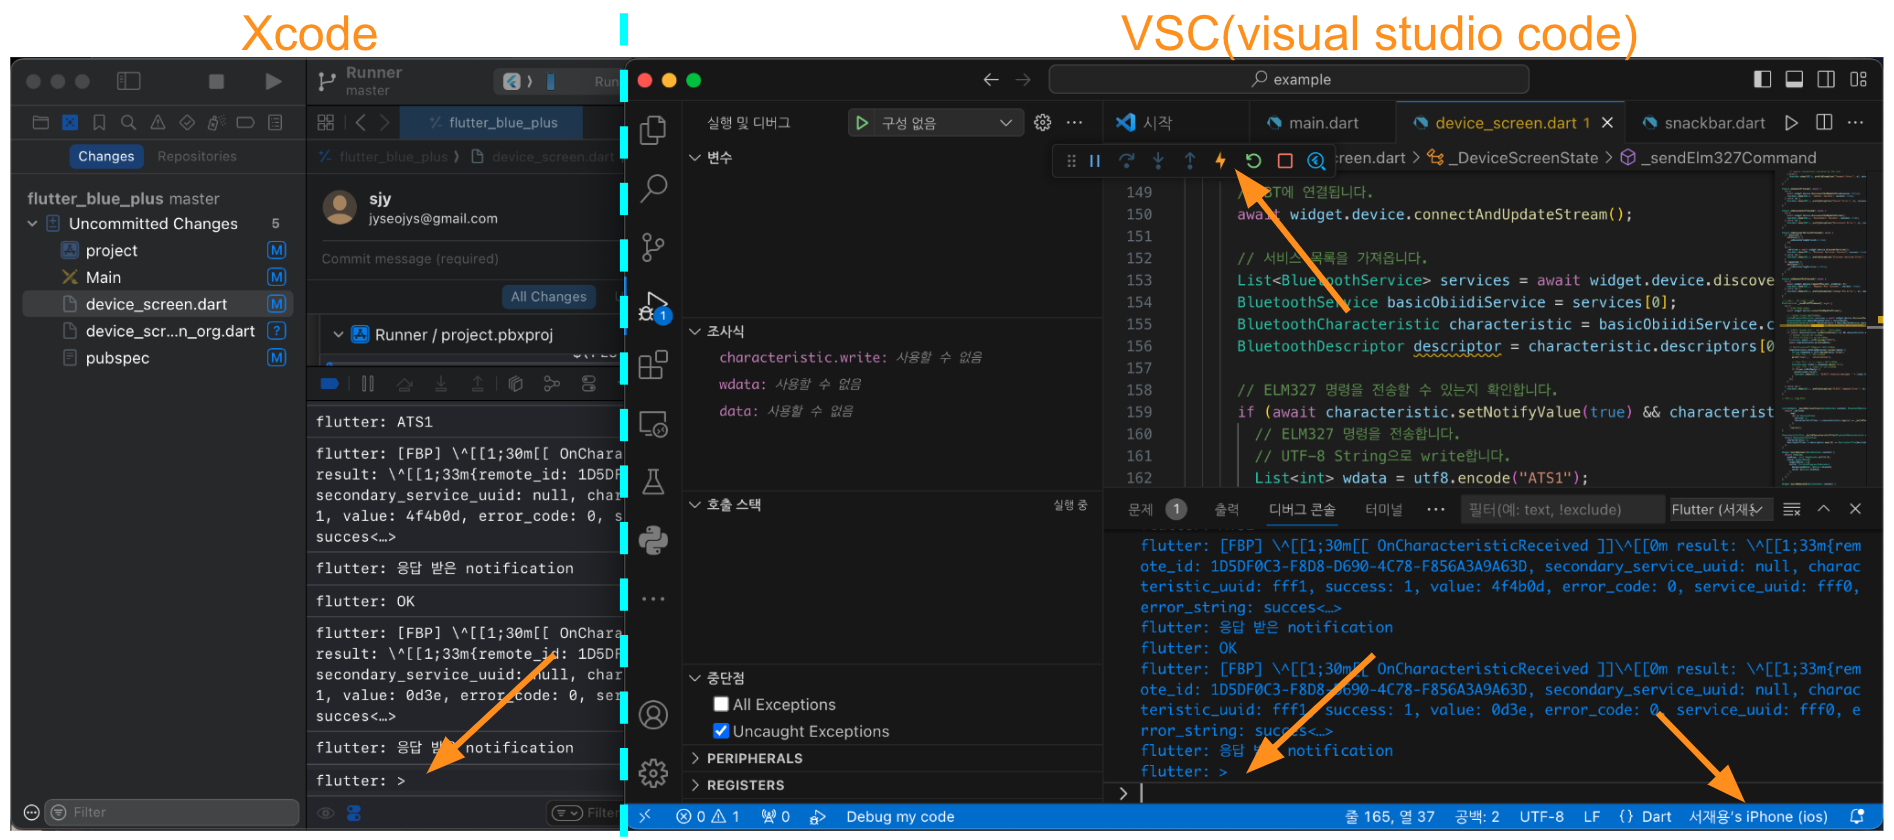Open the VS Code Explorer view icon
This screenshot has width=1894, height=840.
pos(653,129)
